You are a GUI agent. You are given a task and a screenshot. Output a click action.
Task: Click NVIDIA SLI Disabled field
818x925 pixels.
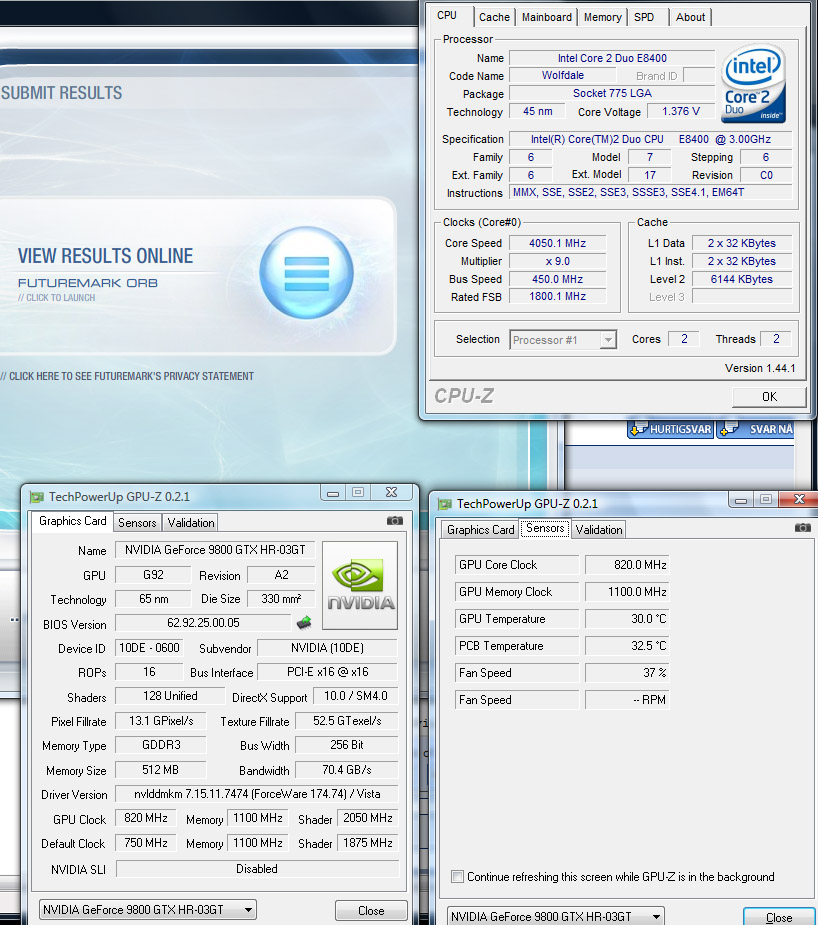[257, 869]
